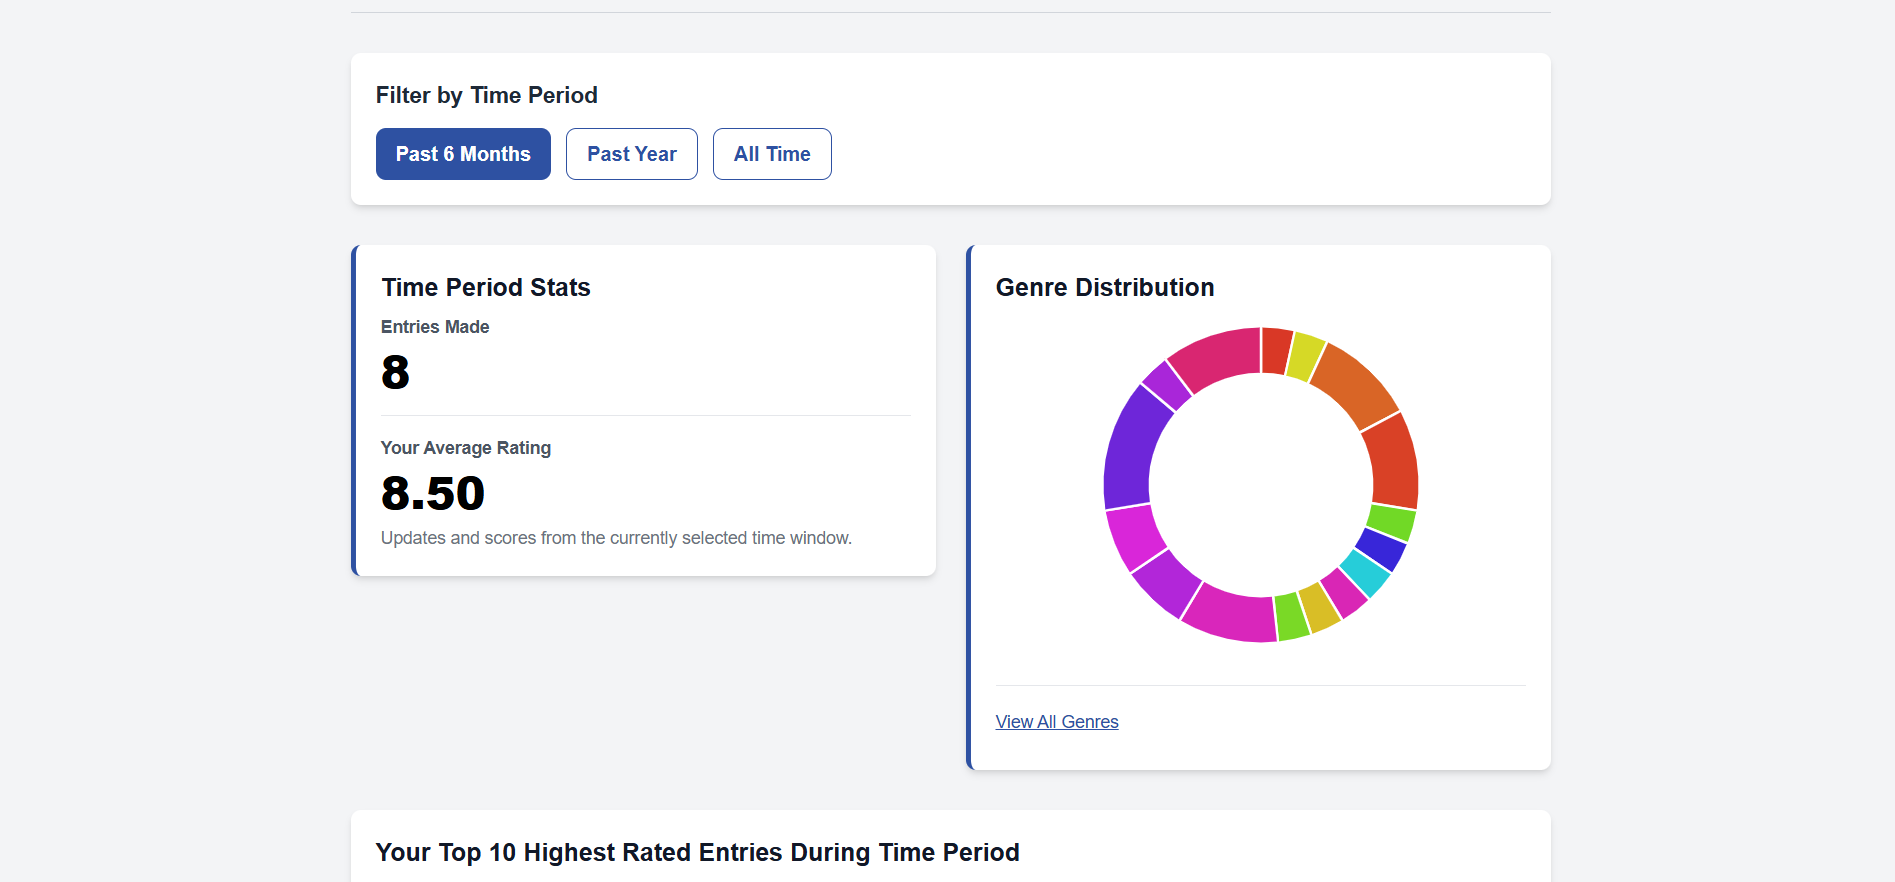Click the large orange donut chart segment
Image resolution: width=1895 pixels, height=882 pixels.
[1353, 385]
